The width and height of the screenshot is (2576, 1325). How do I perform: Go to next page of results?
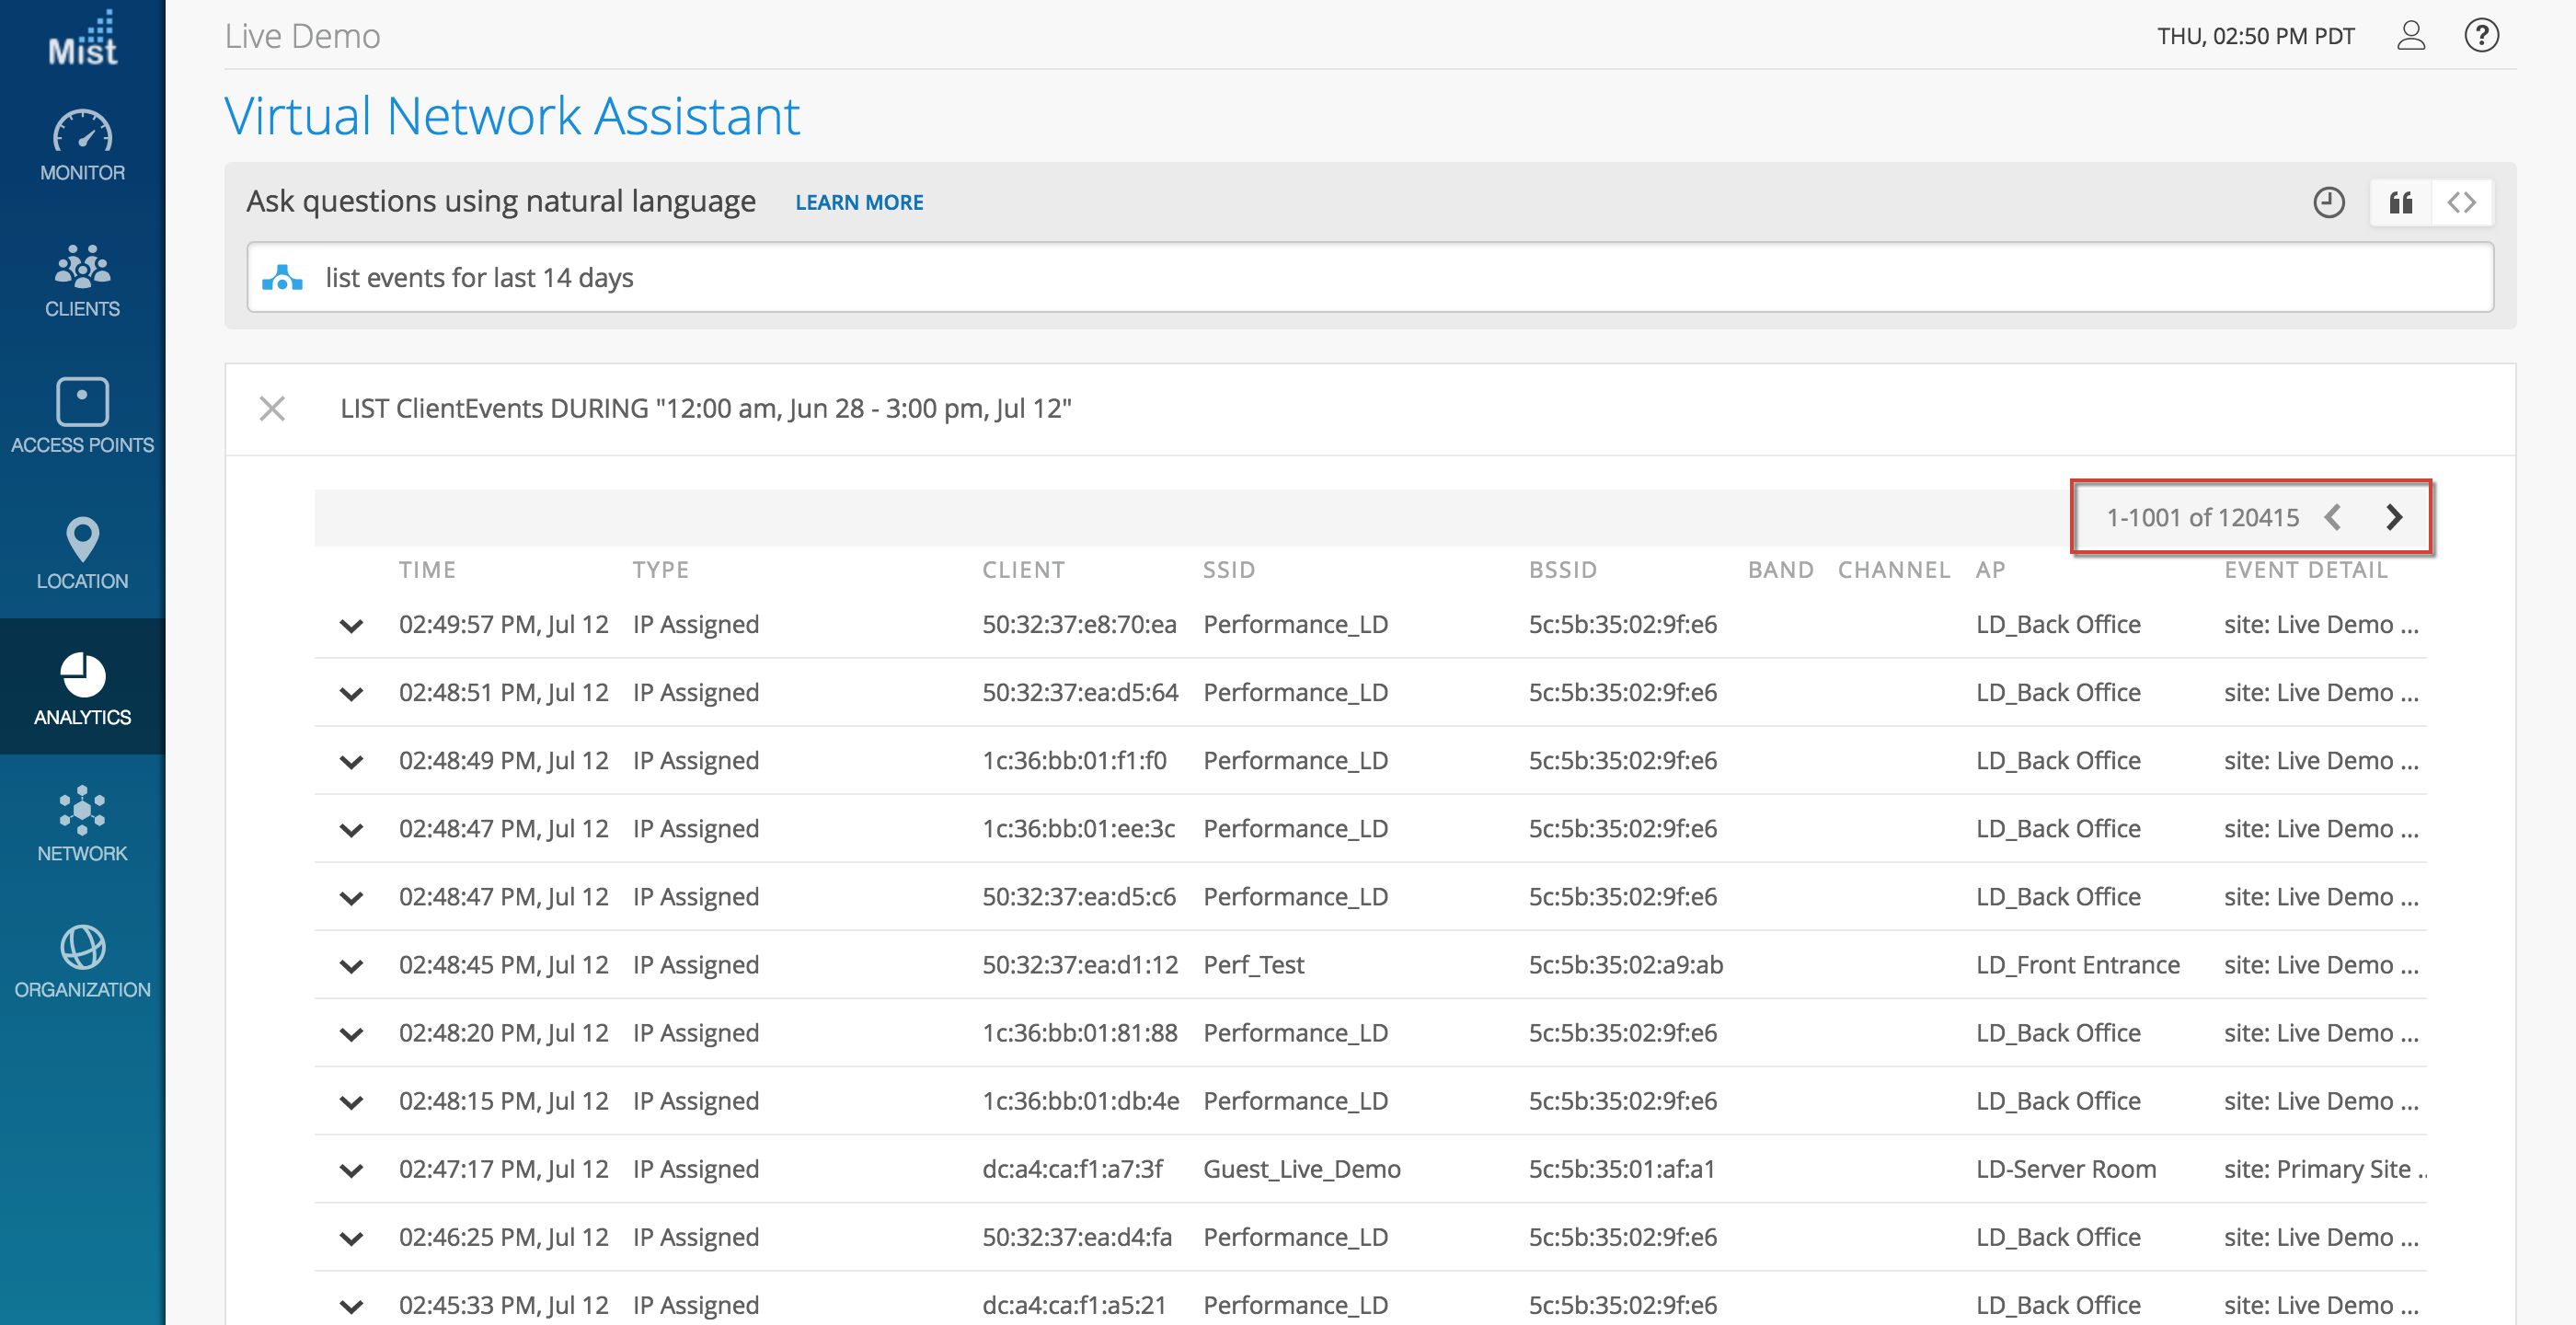click(2393, 517)
